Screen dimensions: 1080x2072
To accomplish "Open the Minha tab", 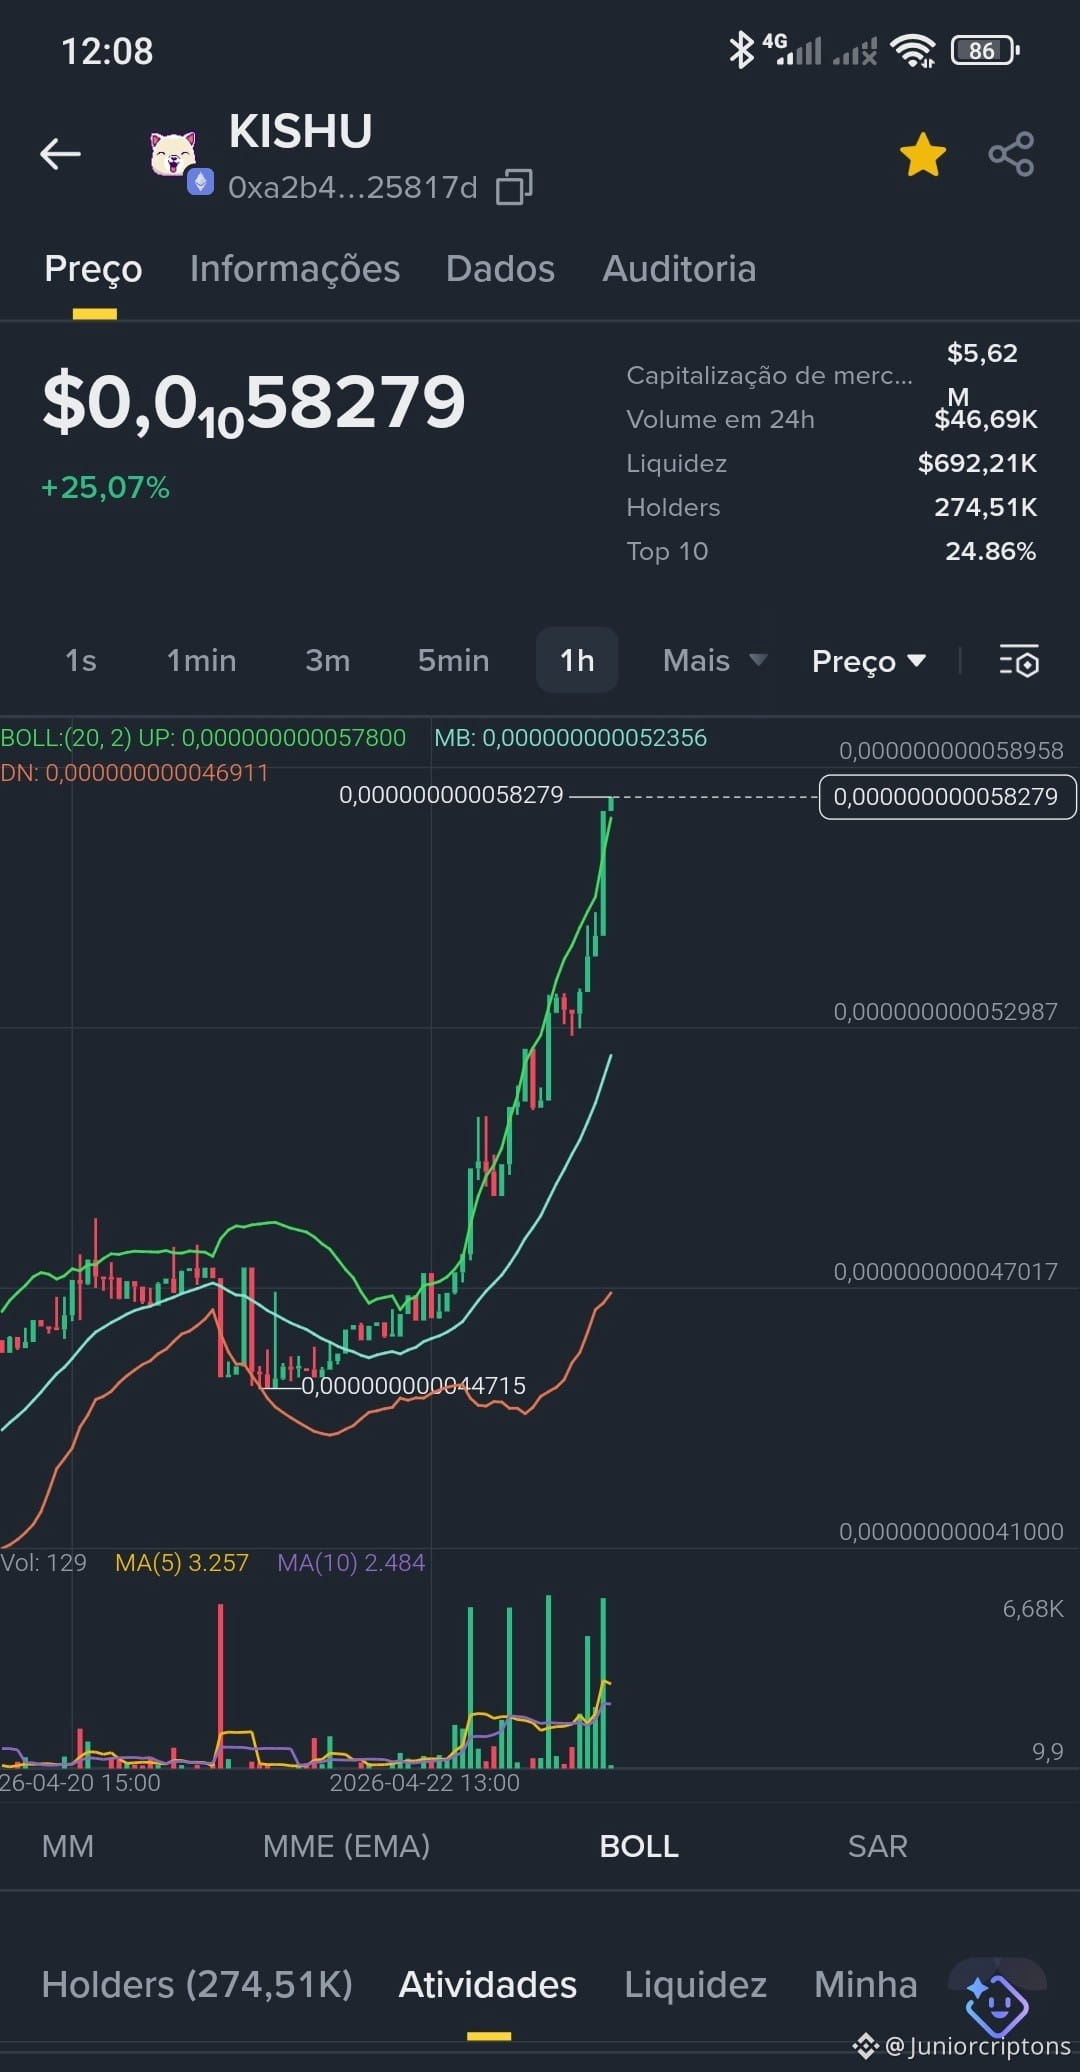I will click(x=866, y=1985).
